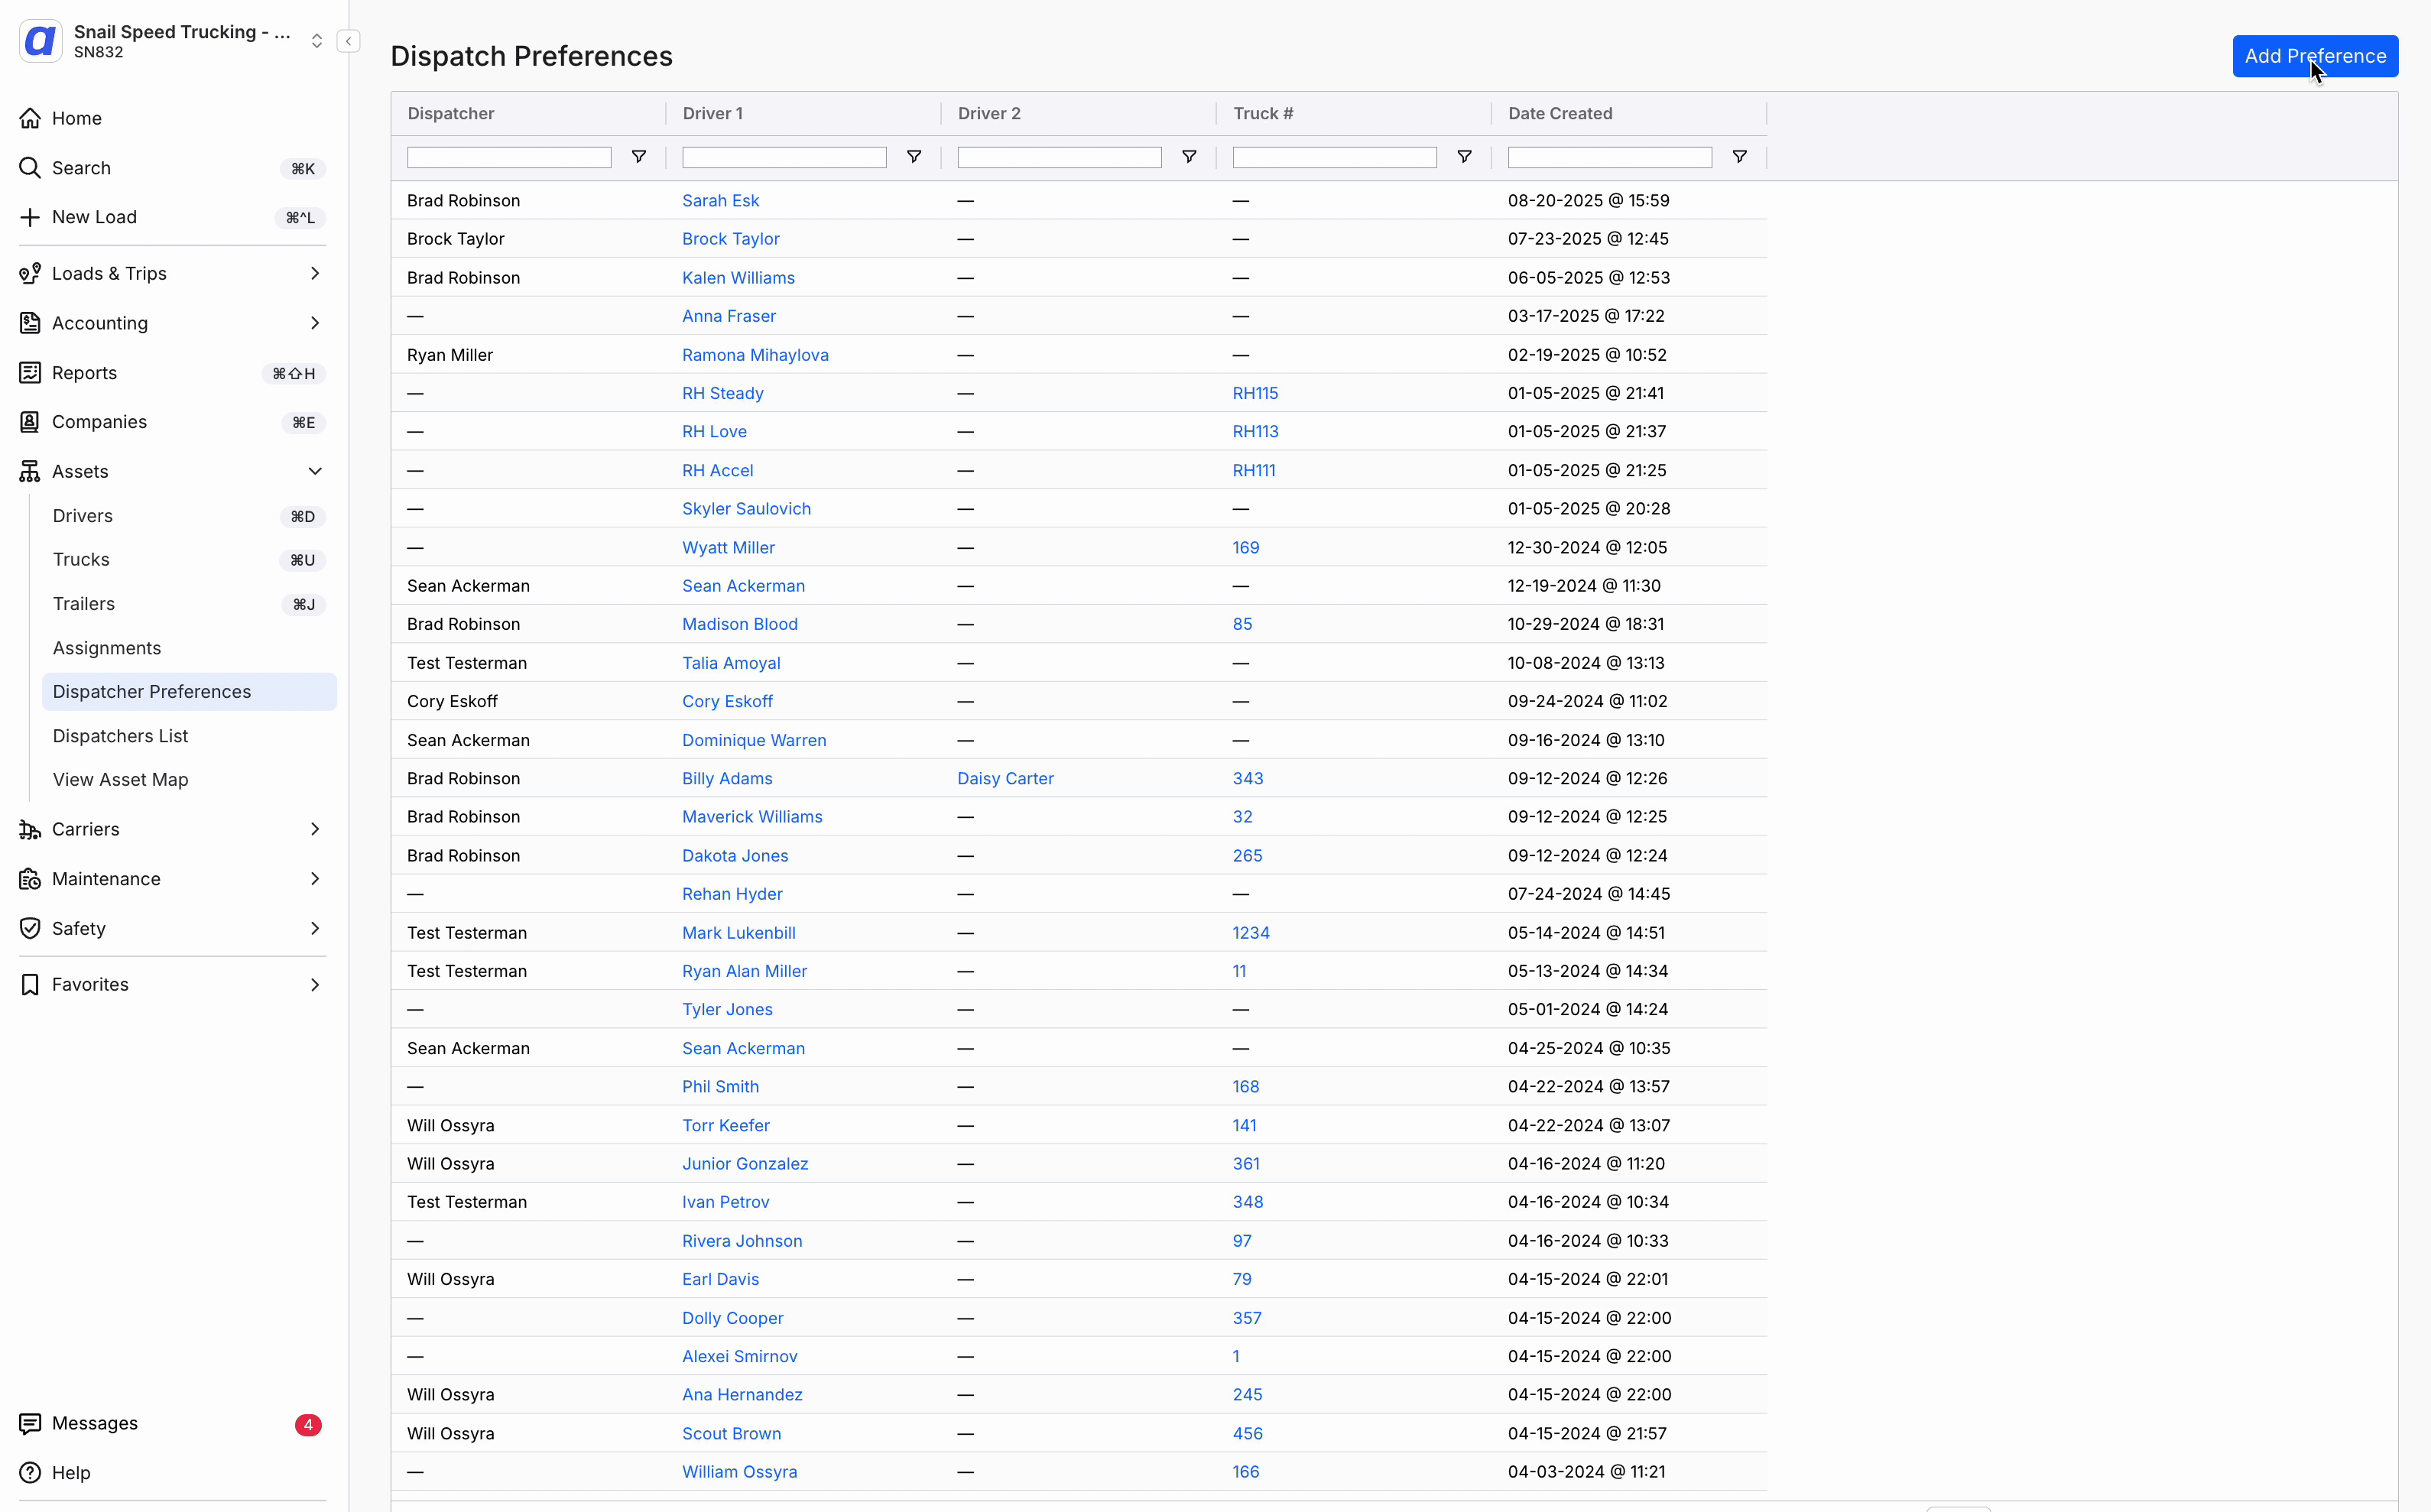Expand the Safety section
The width and height of the screenshot is (2431, 1512).
pos(172,928)
